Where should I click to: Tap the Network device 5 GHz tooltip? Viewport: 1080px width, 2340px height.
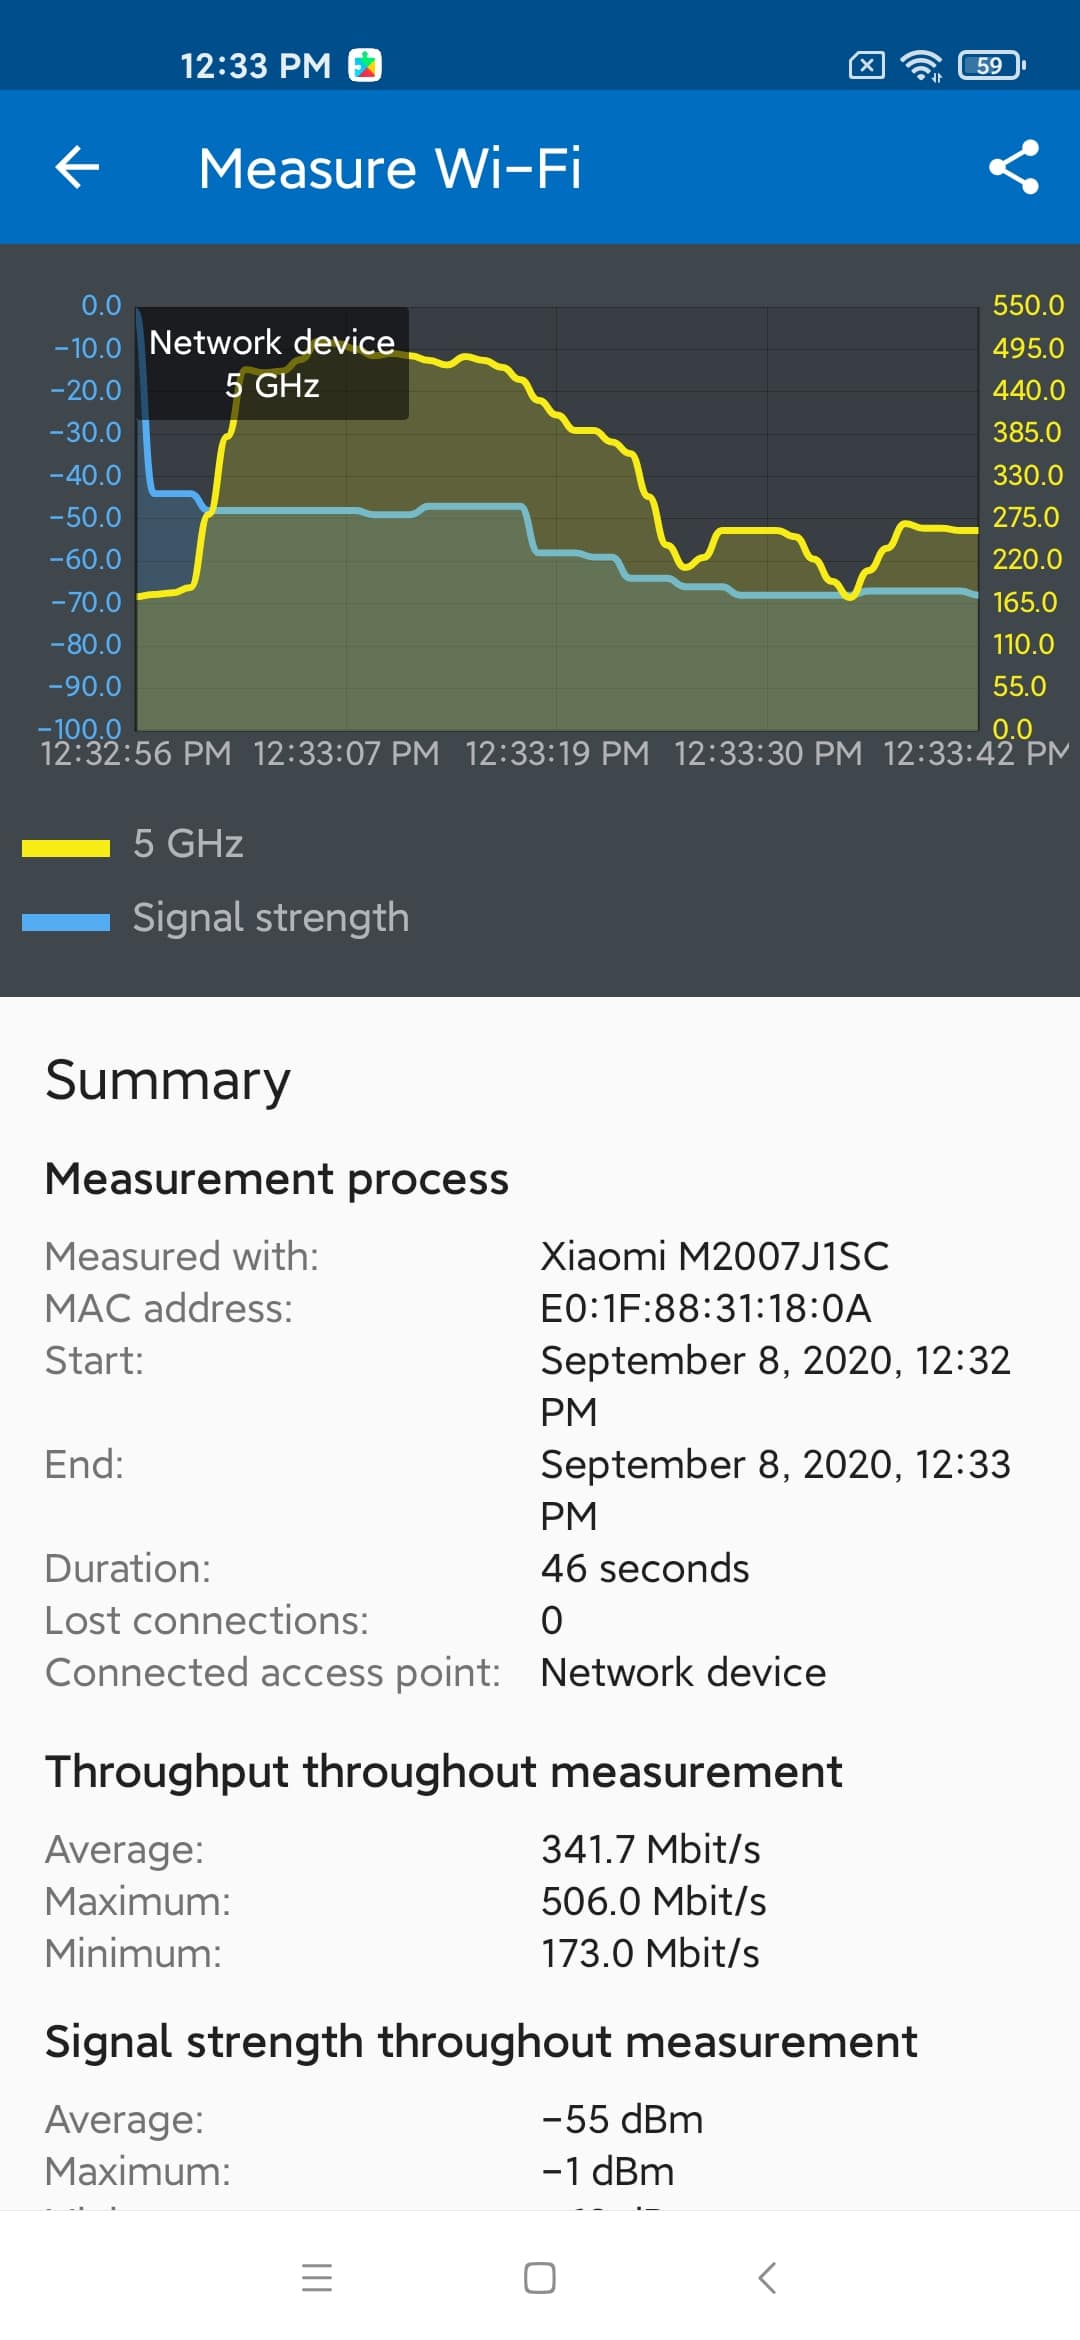(272, 363)
